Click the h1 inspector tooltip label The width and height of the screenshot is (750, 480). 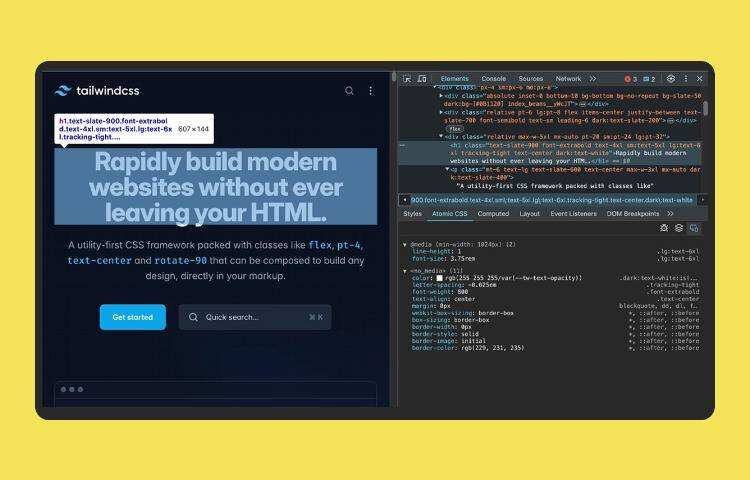tap(134, 129)
